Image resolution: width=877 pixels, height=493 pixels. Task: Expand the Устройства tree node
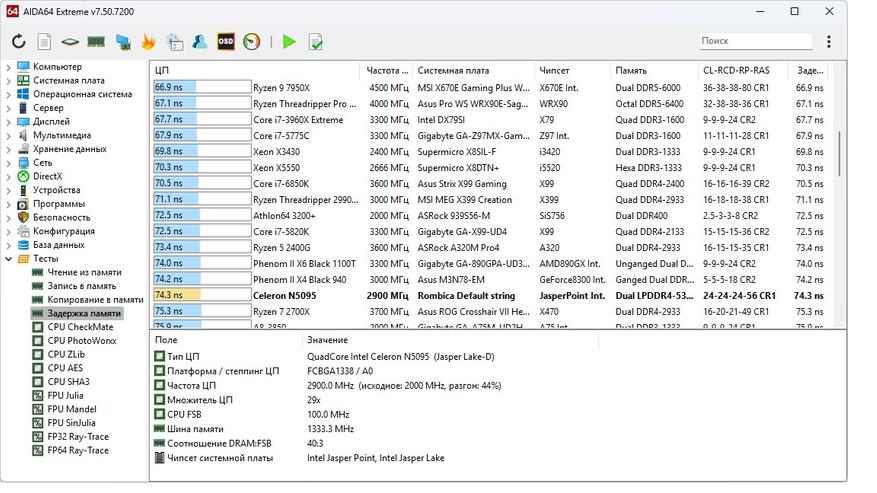[8, 190]
